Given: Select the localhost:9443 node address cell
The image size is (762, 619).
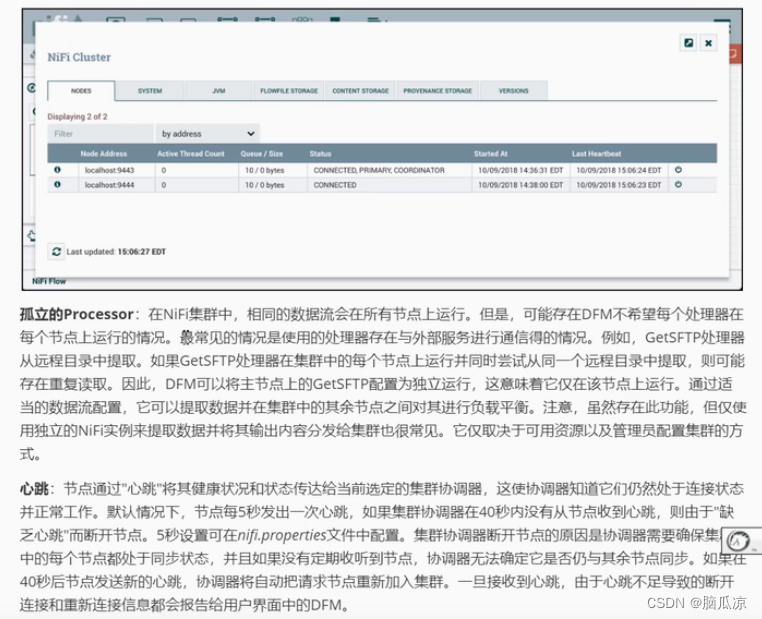Looking at the screenshot, I should pyautogui.click(x=109, y=170).
